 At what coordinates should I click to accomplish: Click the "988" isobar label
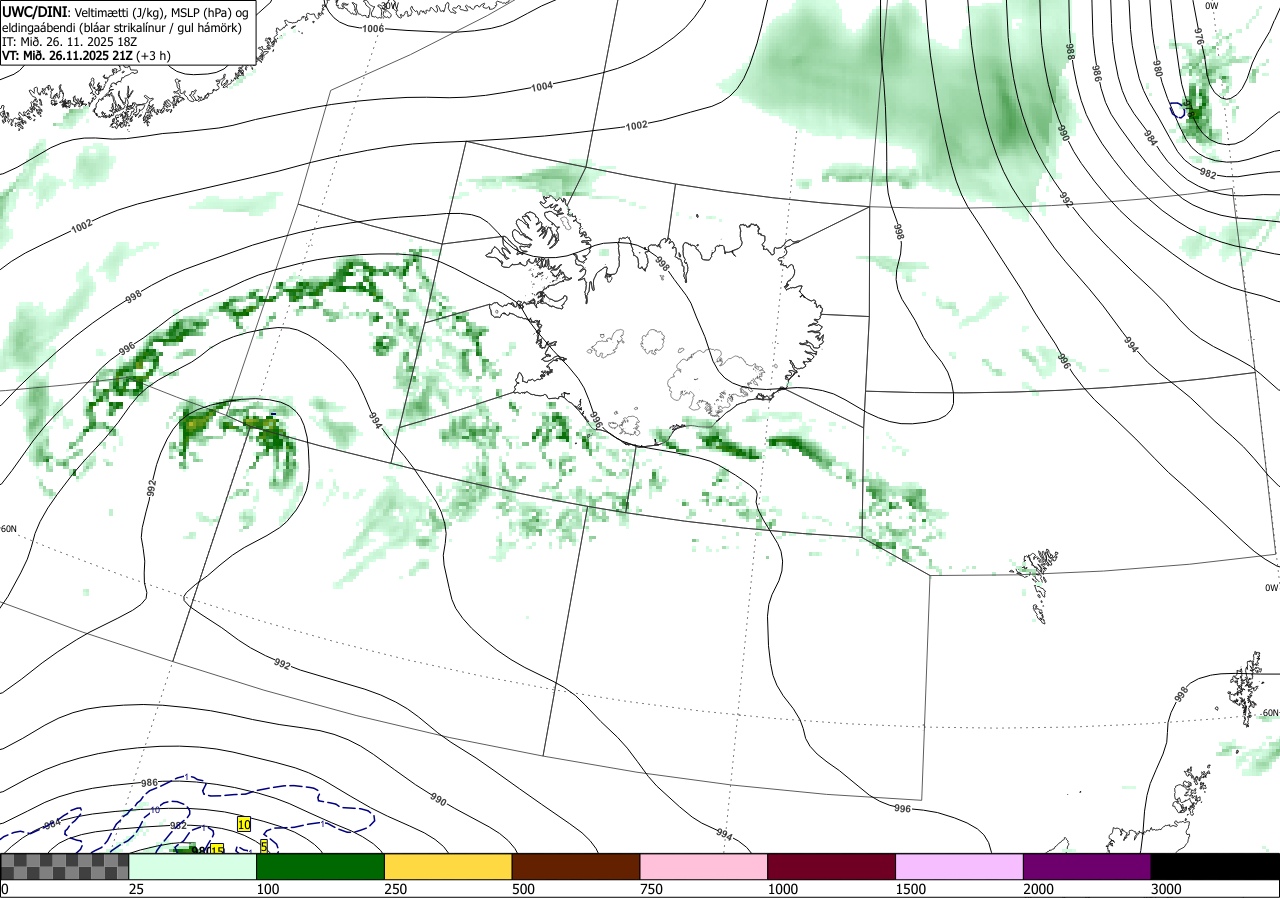1069,52
